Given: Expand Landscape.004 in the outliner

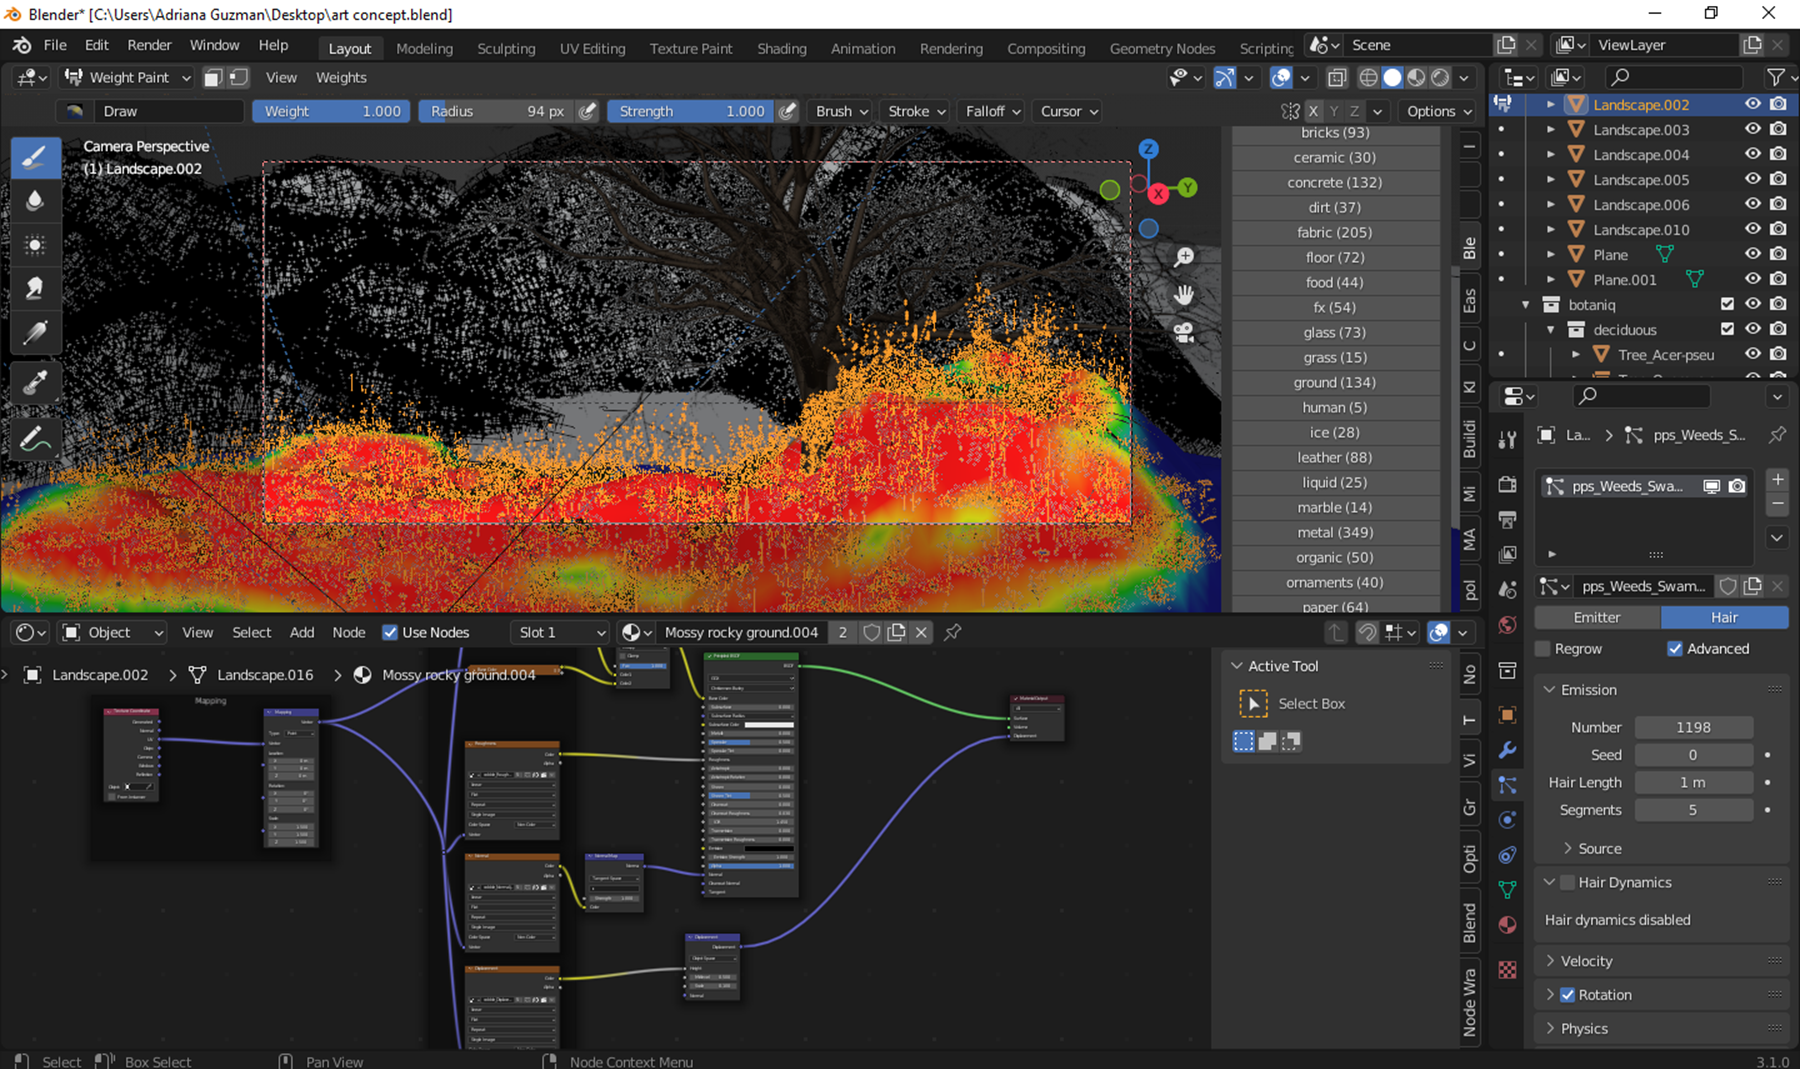Looking at the screenshot, I should (1551, 154).
